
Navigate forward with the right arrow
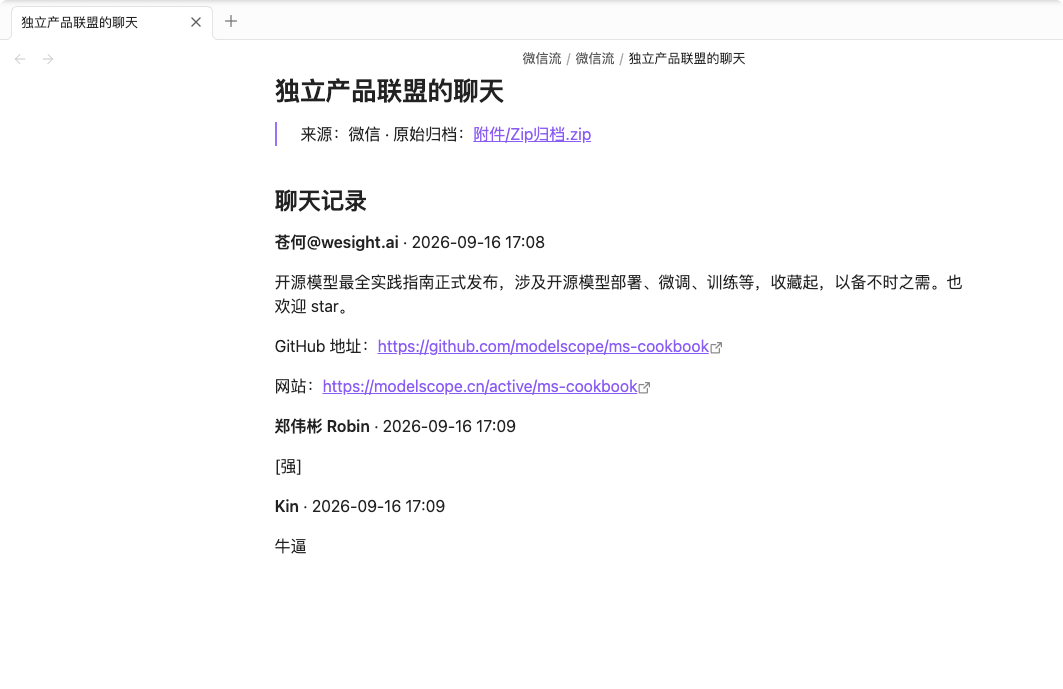(48, 59)
